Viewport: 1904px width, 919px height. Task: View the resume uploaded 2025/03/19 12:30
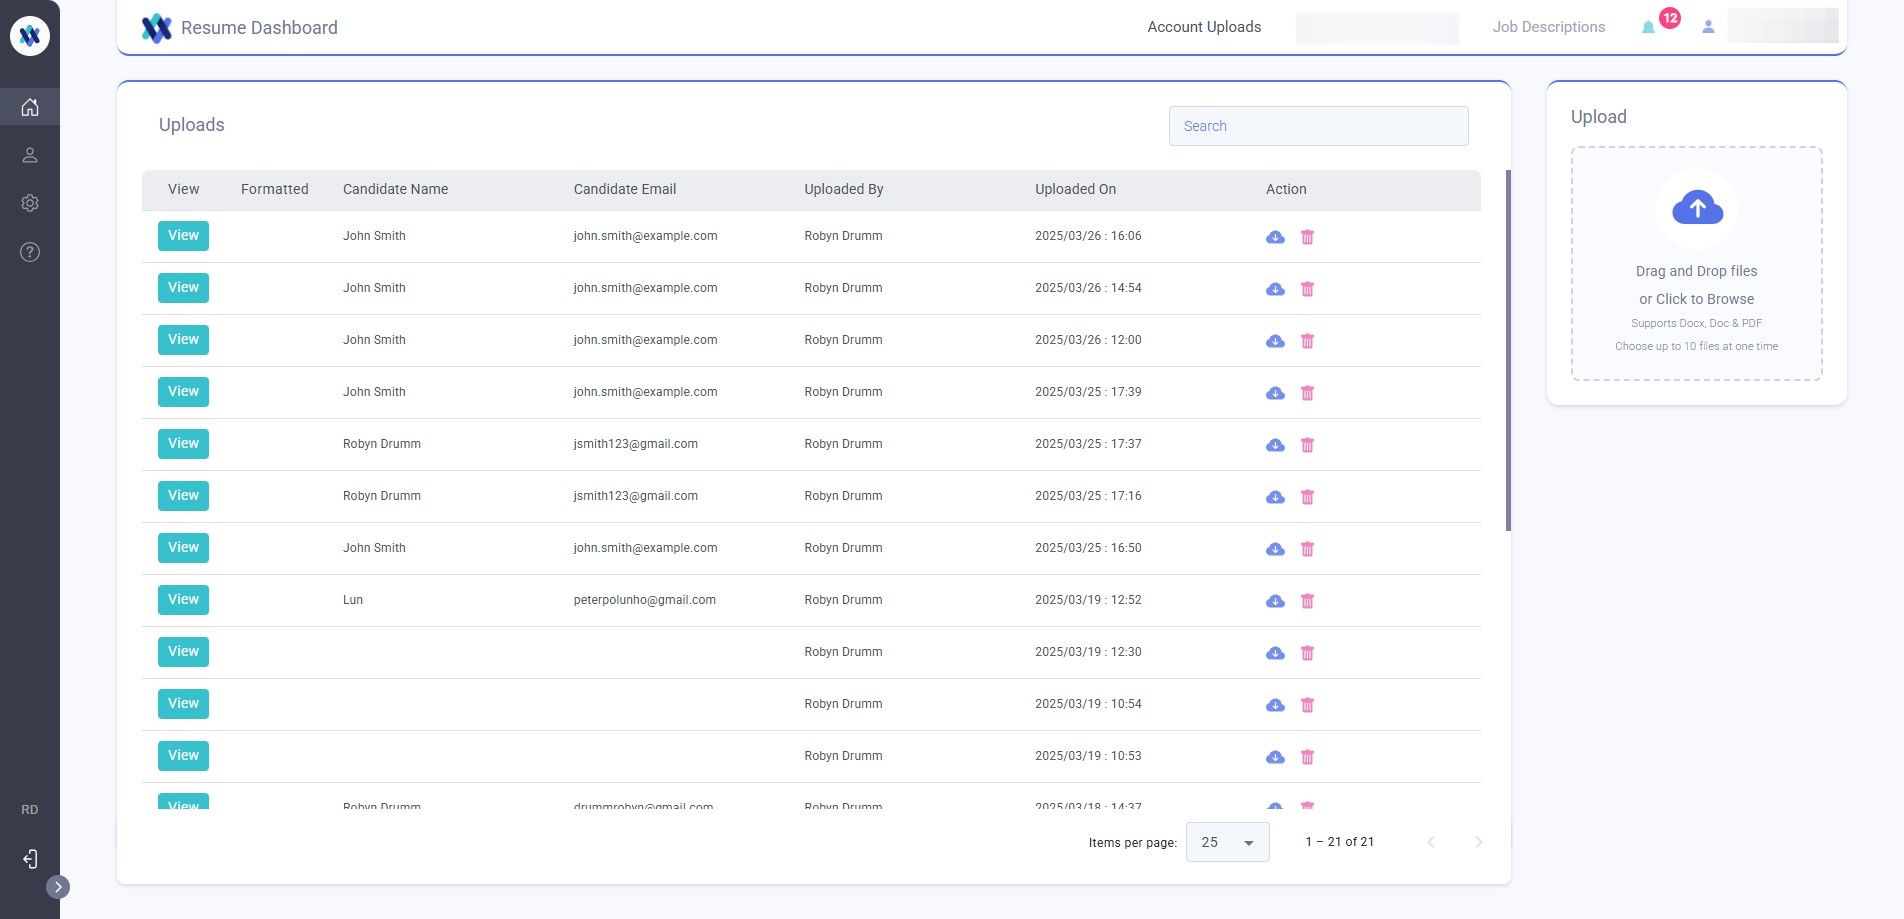[x=183, y=652]
